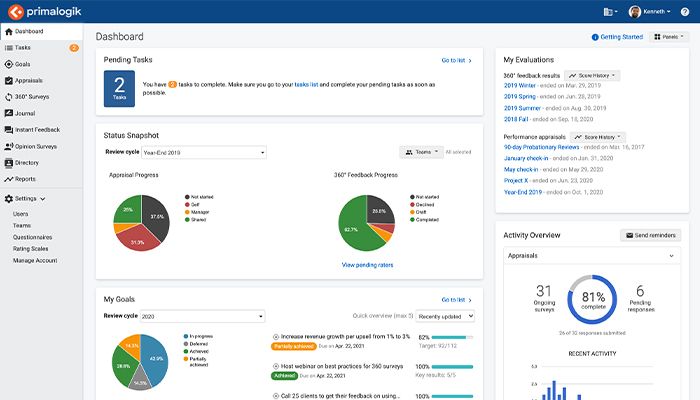Click the Journal icon in sidebar

tap(8, 113)
